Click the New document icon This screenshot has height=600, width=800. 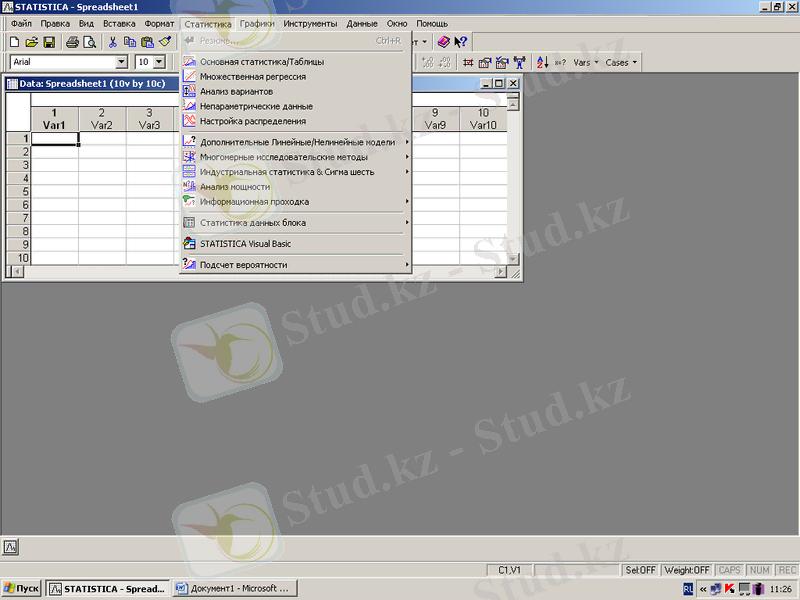16,42
